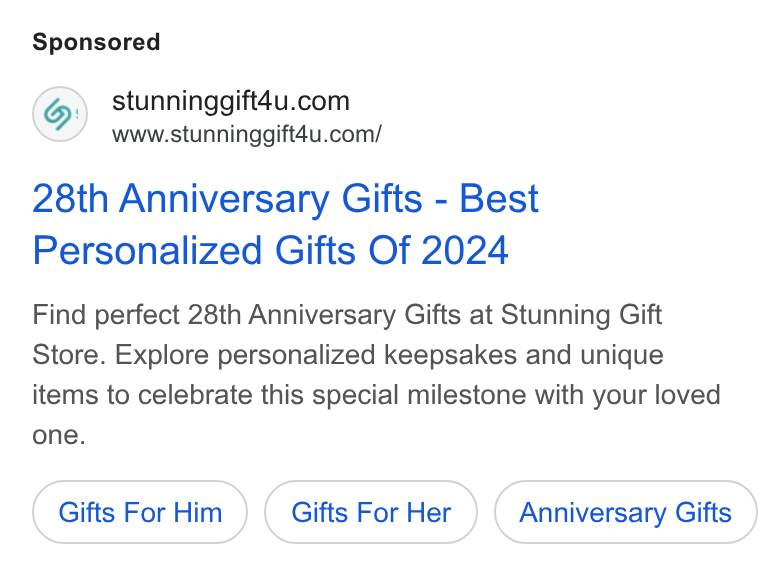760x576 pixels.
Task: Visit advertiser via circular site icon
Action: [x=60, y=114]
